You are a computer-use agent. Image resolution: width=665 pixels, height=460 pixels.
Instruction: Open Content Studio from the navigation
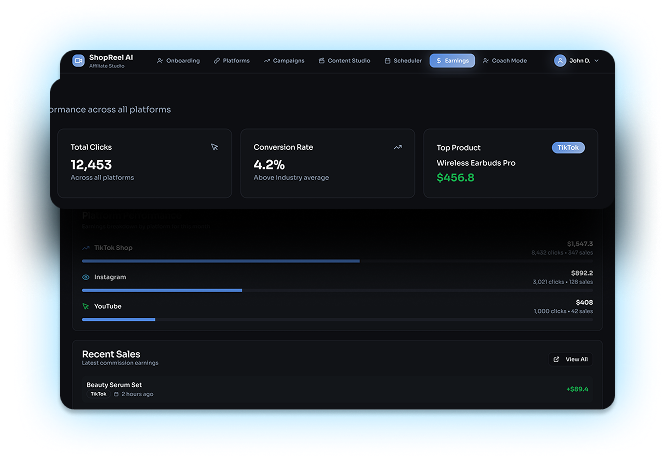344,61
